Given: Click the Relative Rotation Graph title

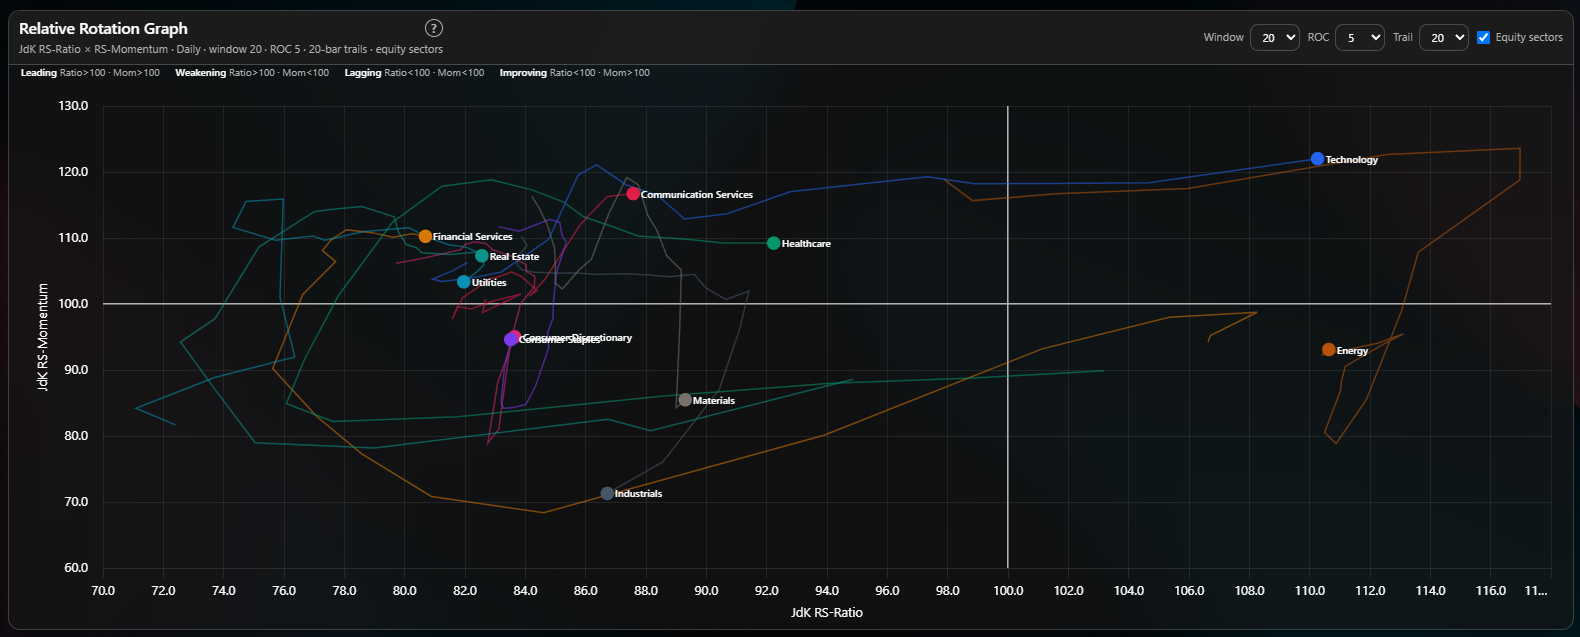Looking at the screenshot, I should pyautogui.click(x=103, y=28).
